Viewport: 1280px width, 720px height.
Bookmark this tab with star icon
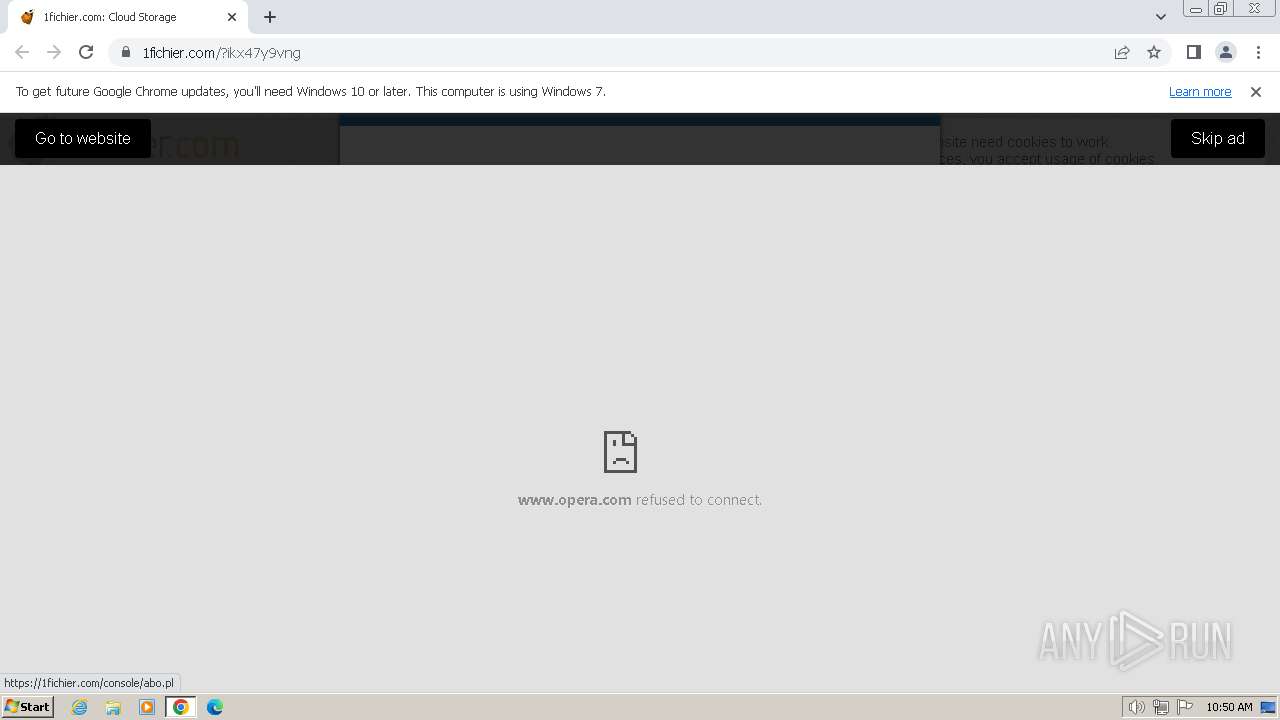1154,52
